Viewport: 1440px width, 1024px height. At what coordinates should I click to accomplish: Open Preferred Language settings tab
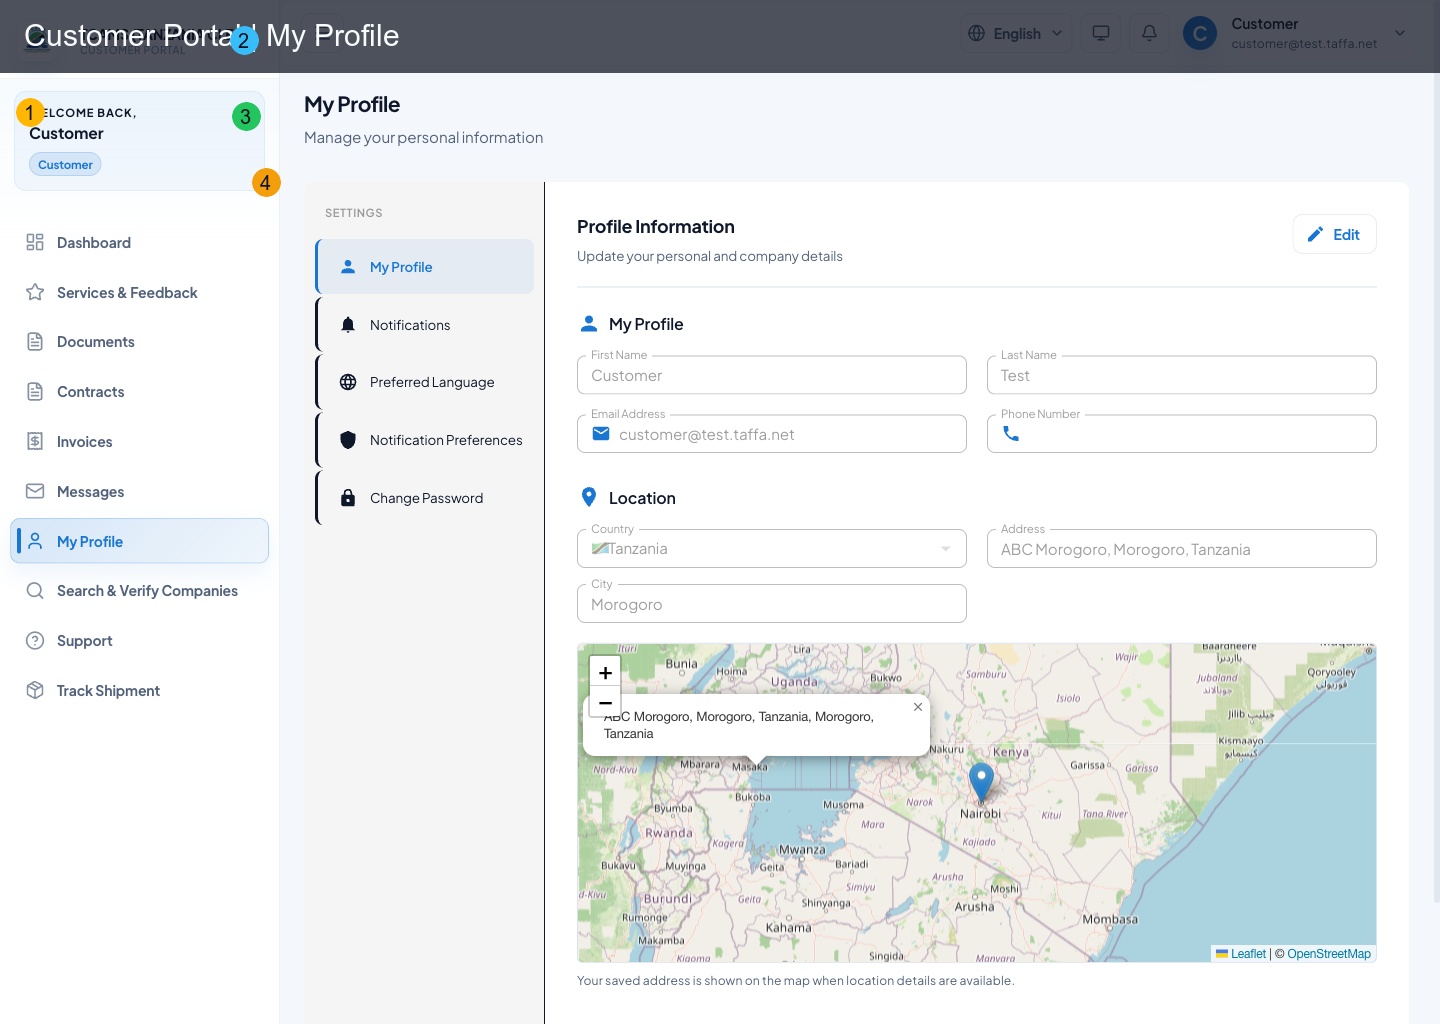point(425,382)
